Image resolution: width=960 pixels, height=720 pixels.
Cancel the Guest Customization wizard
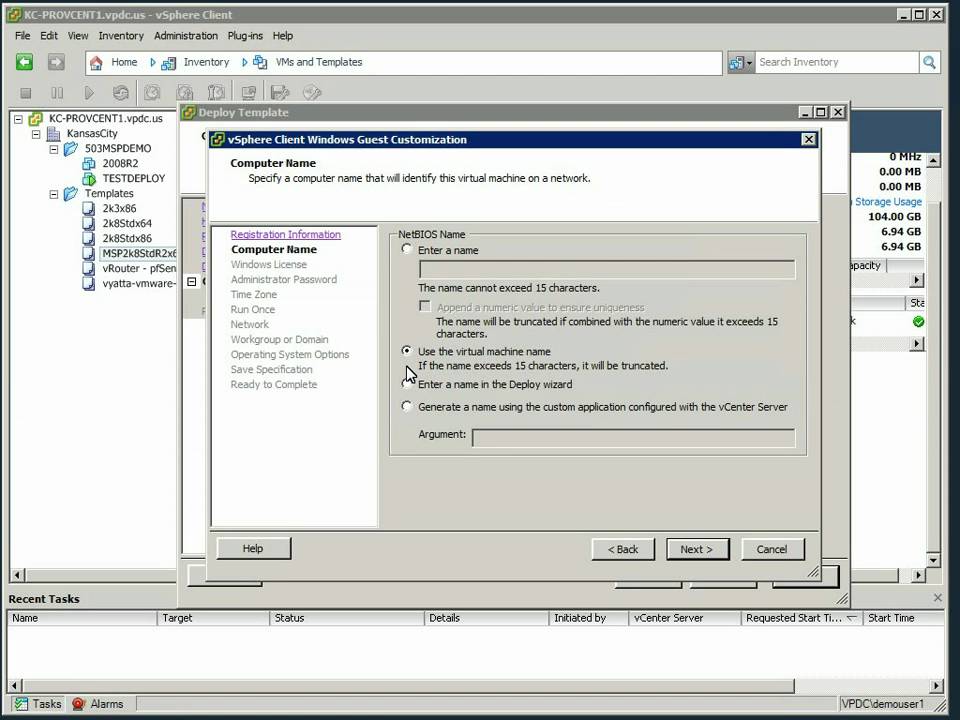click(x=772, y=549)
